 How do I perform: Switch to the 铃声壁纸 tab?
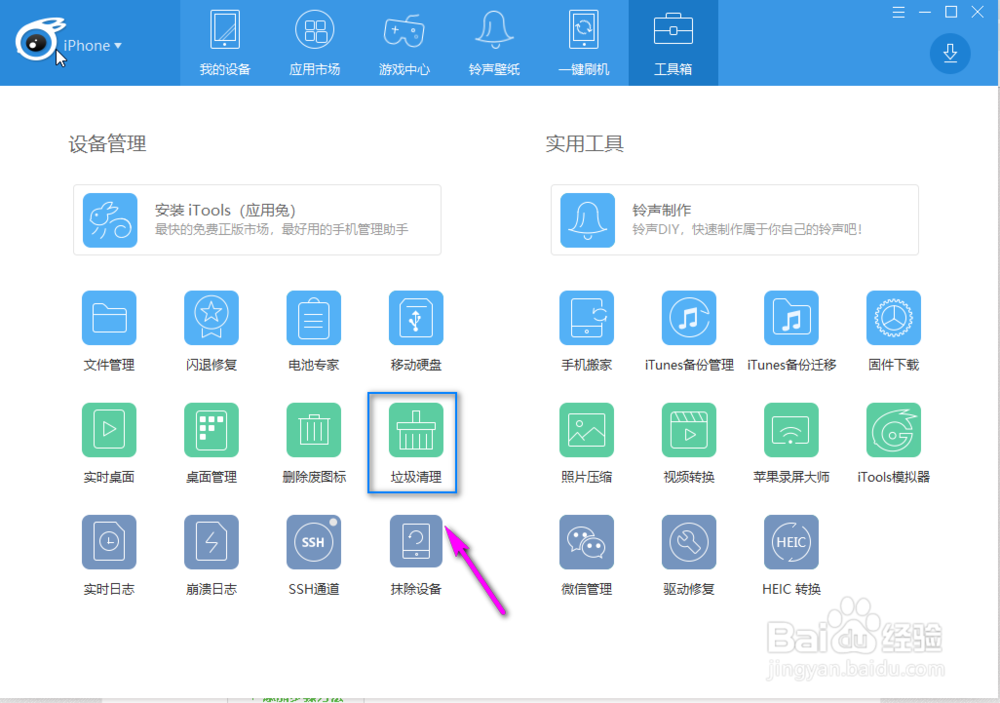click(x=494, y=43)
